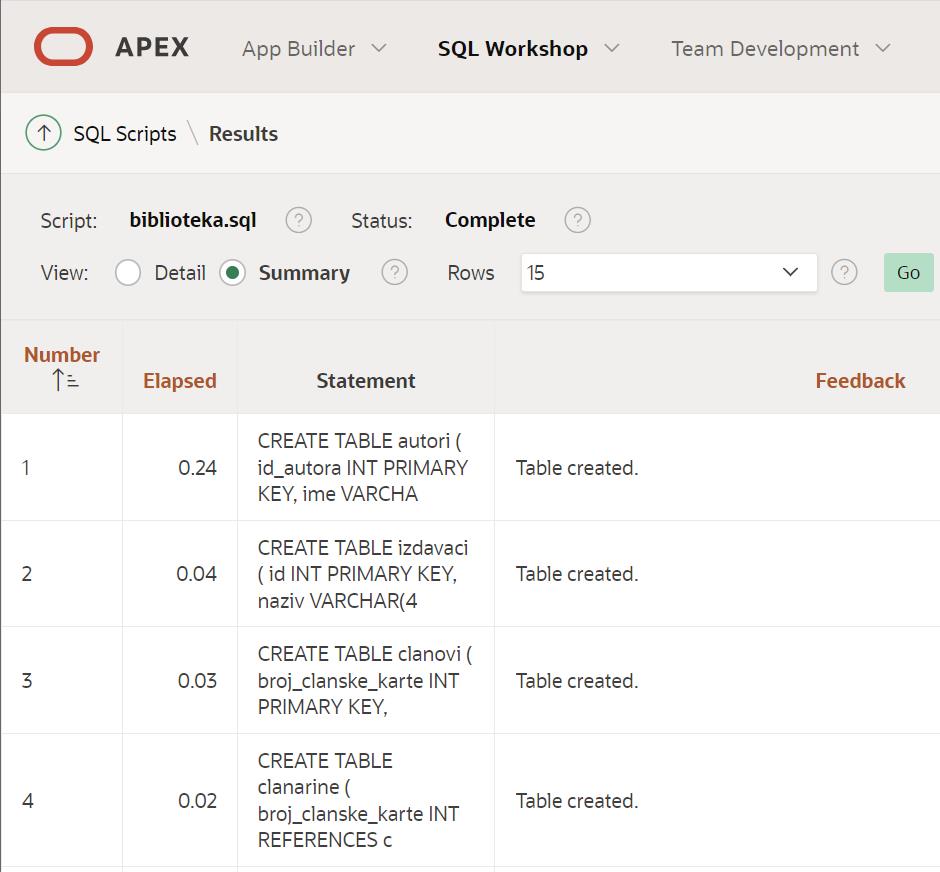Open the App Builder menu
The height and width of the screenshot is (872, 940).
298,48
